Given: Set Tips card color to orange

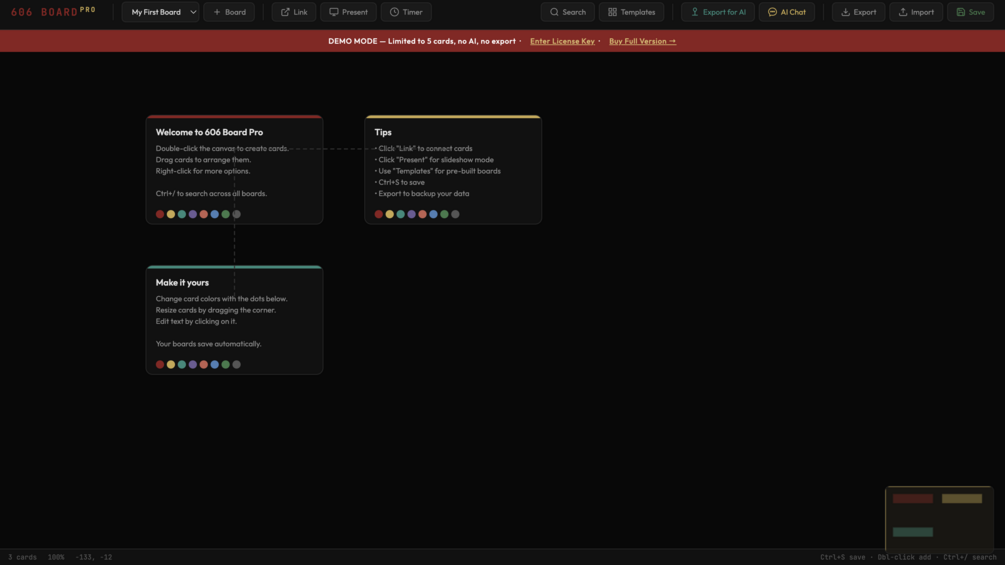Looking at the screenshot, I should coord(422,214).
